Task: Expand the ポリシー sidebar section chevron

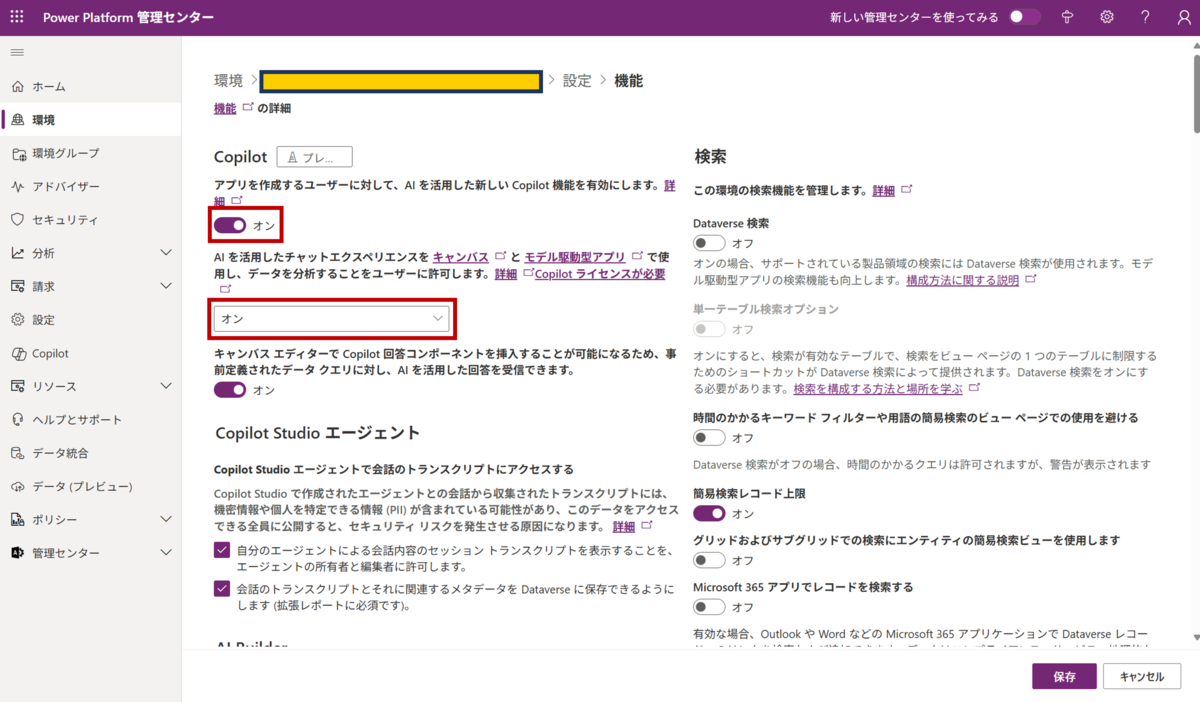Action: pos(166,519)
